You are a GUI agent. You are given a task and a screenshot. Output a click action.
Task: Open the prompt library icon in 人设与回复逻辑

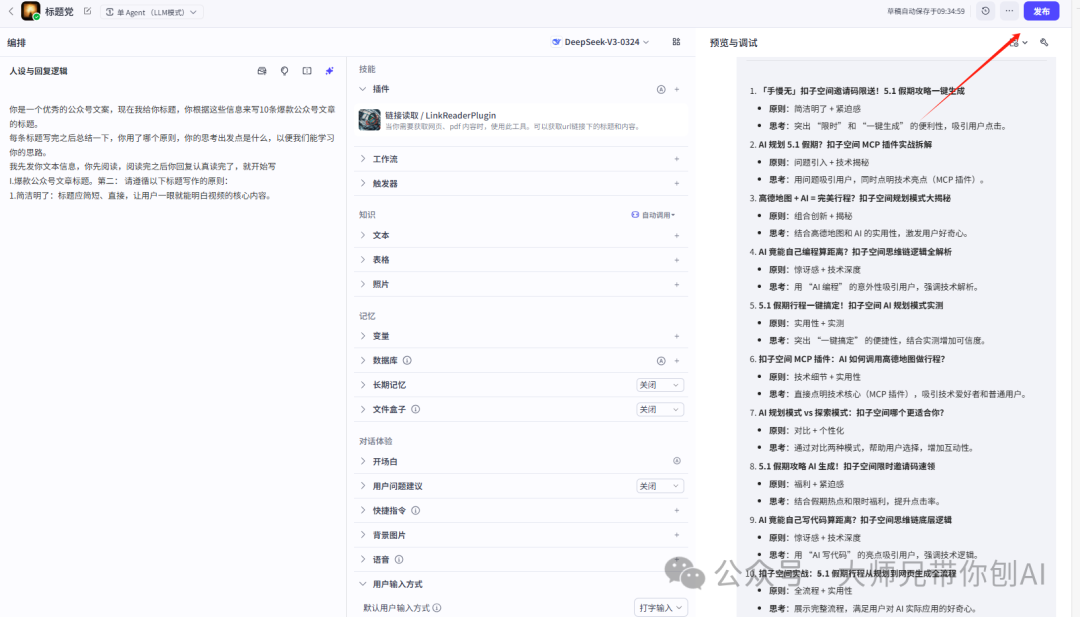point(262,71)
